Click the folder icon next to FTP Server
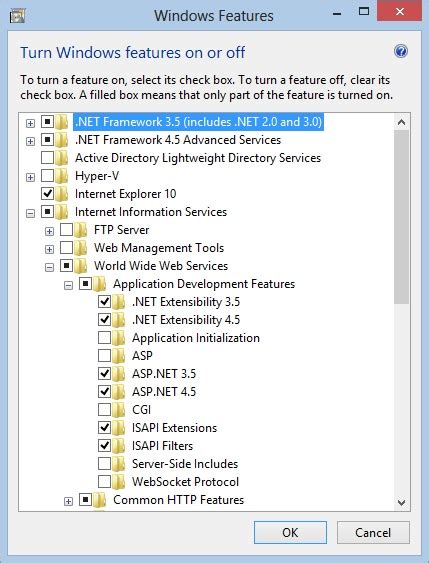This screenshot has width=429, height=563. [81, 230]
